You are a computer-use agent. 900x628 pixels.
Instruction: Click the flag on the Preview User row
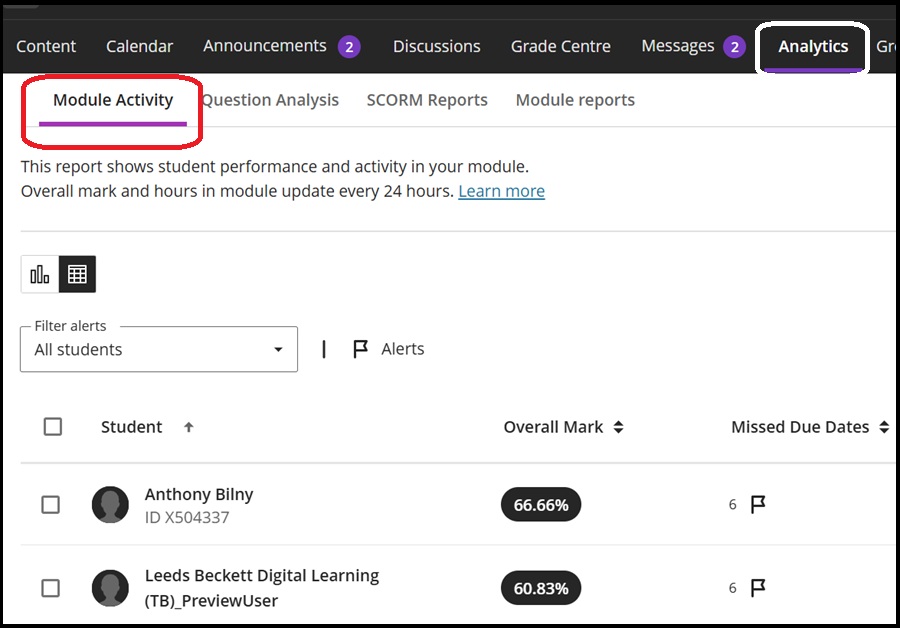[758, 588]
